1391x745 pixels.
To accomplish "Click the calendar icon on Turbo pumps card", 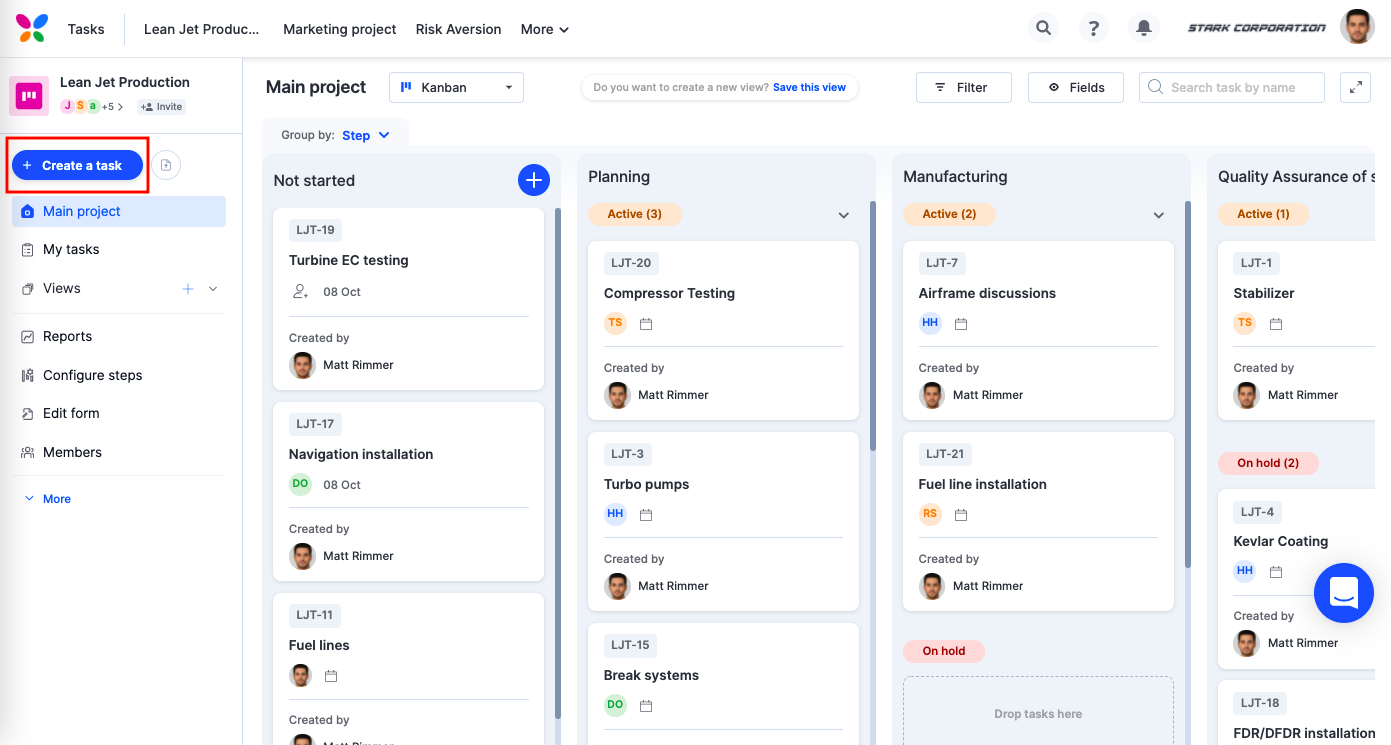I will (646, 515).
